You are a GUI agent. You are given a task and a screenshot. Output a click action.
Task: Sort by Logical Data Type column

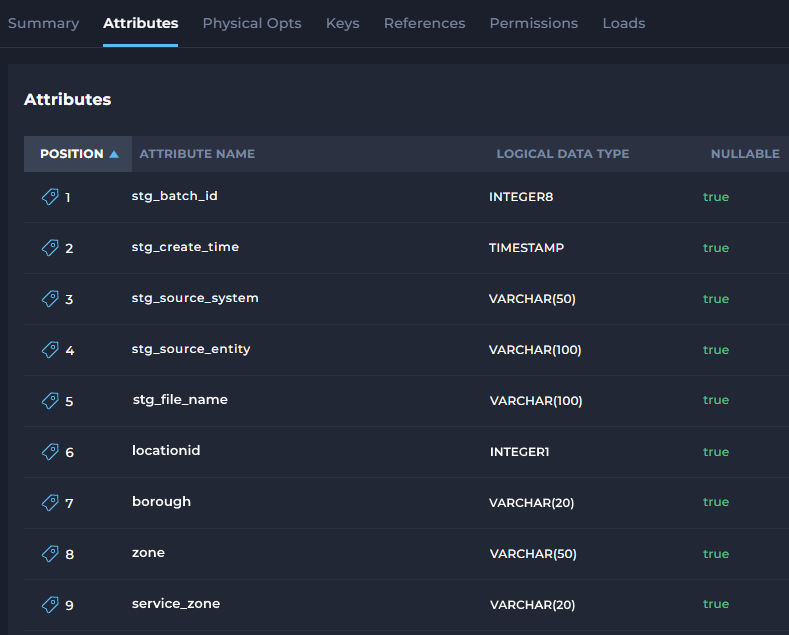[x=563, y=154]
